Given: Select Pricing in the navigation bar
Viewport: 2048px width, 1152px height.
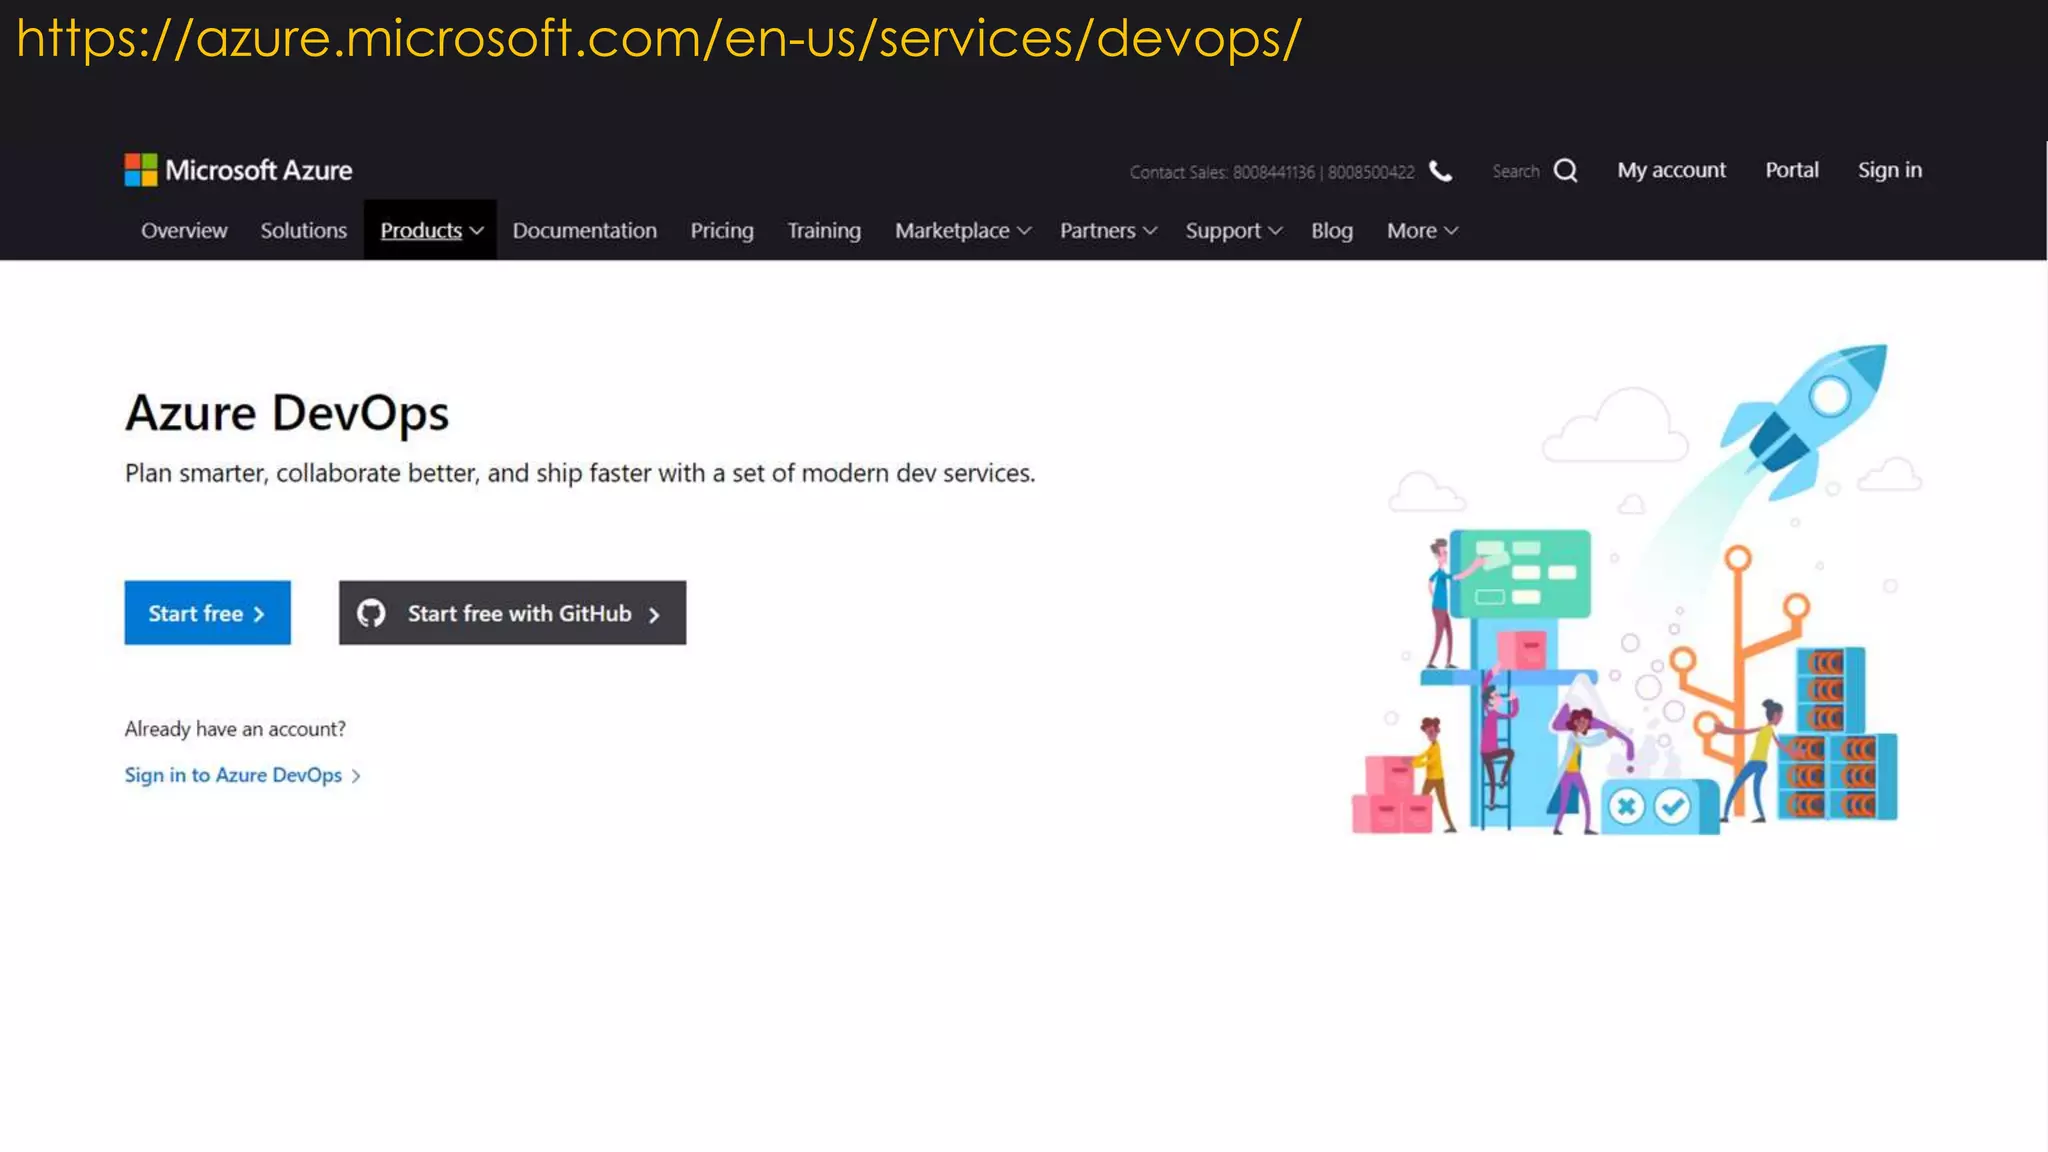Looking at the screenshot, I should pyautogui.click(x=722, y=231).
